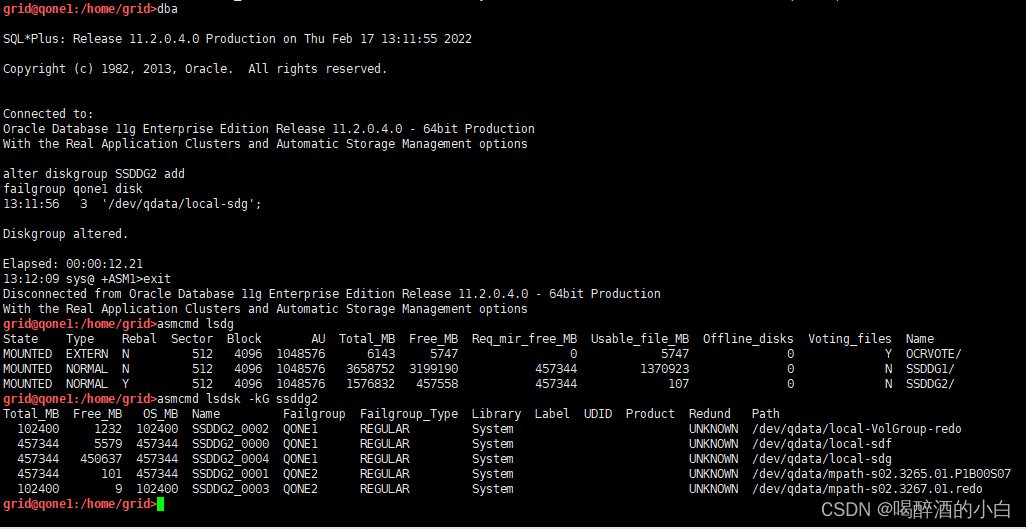
Task: Select path /dev/qdata/local-sdg in lsdsk output
Action: 821,459
